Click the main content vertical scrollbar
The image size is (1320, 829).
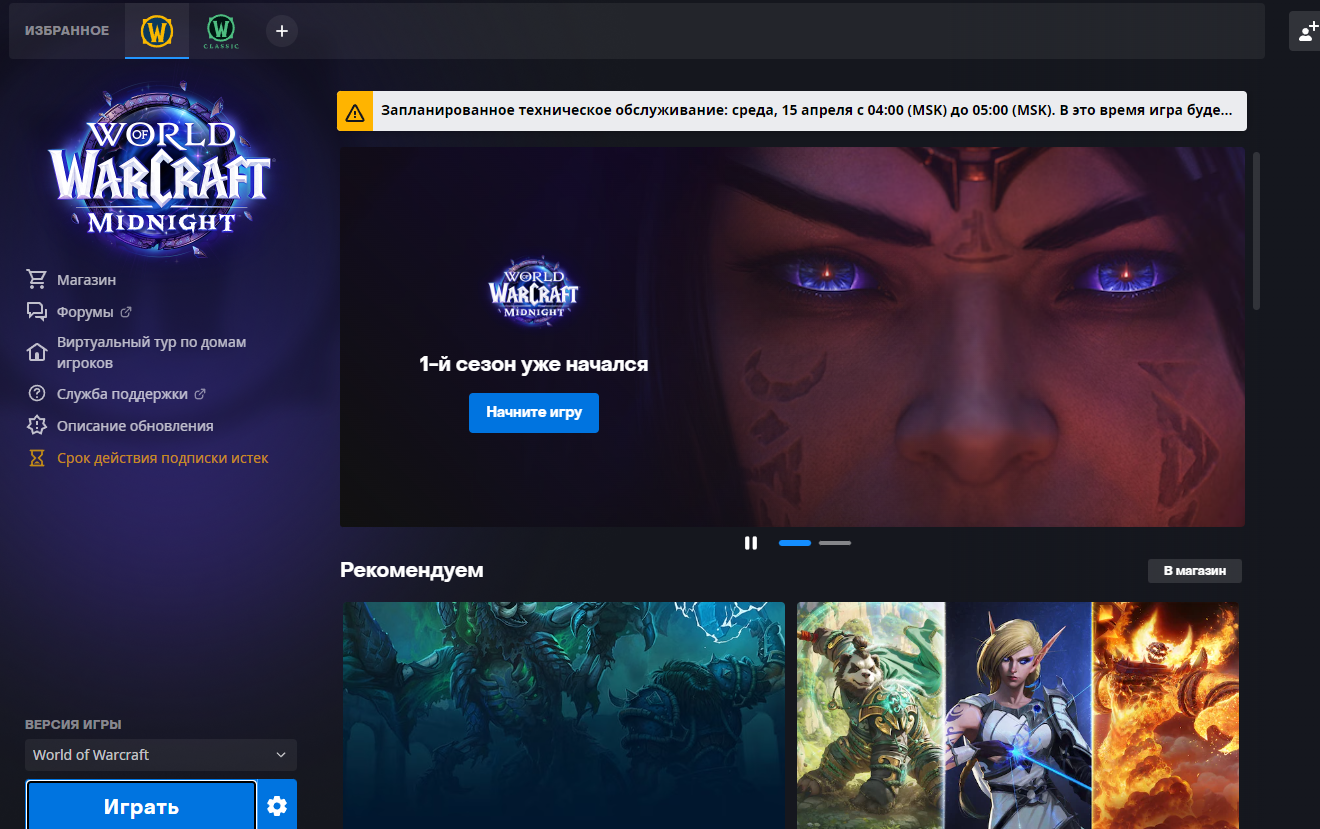tap(1256, 231)
